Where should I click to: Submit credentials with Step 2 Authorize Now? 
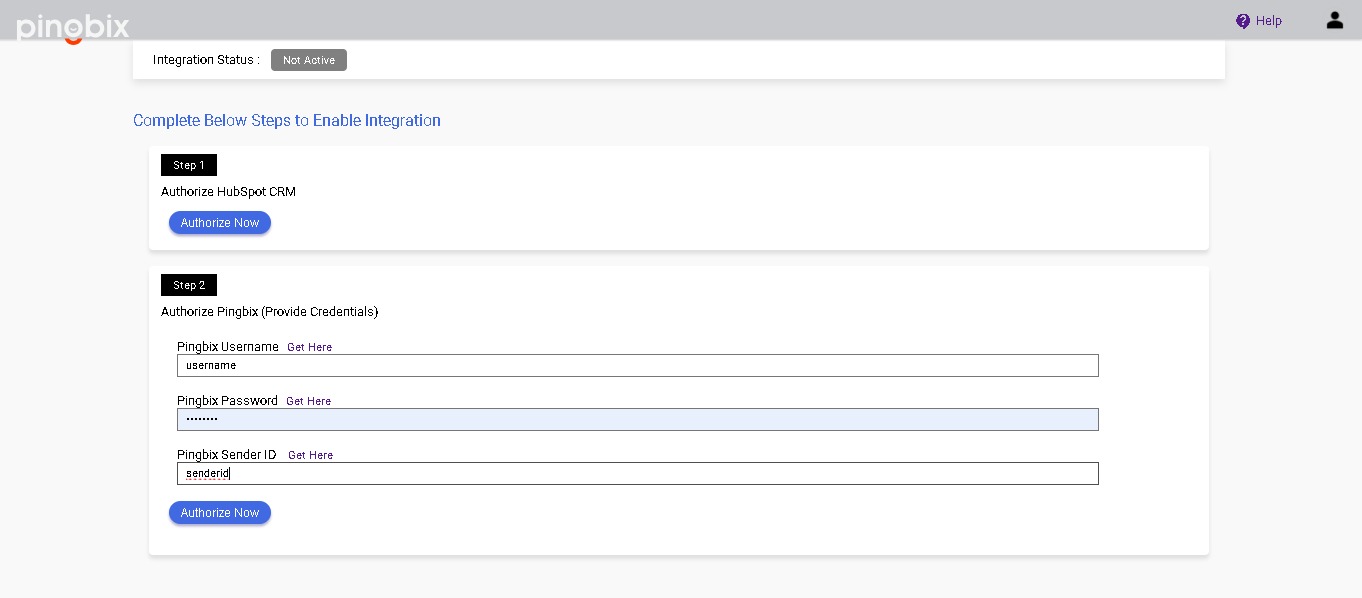(219, 513)
